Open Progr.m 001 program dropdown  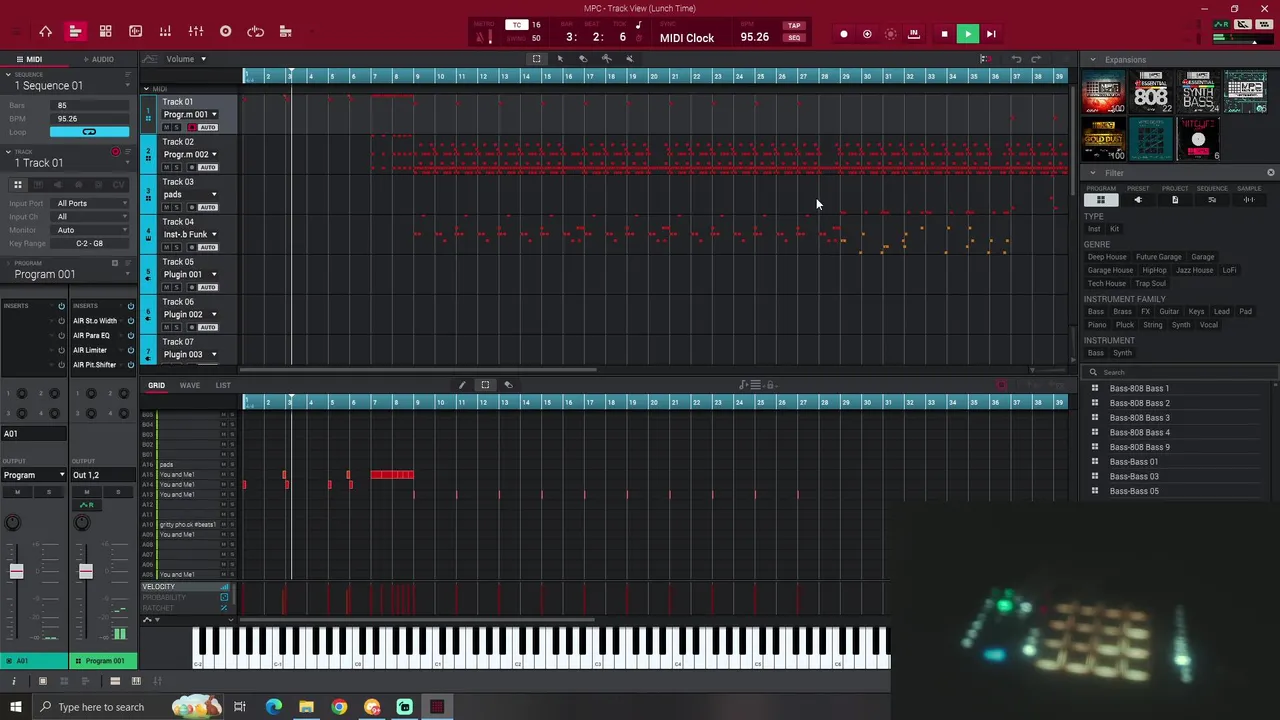pos(190,114)
